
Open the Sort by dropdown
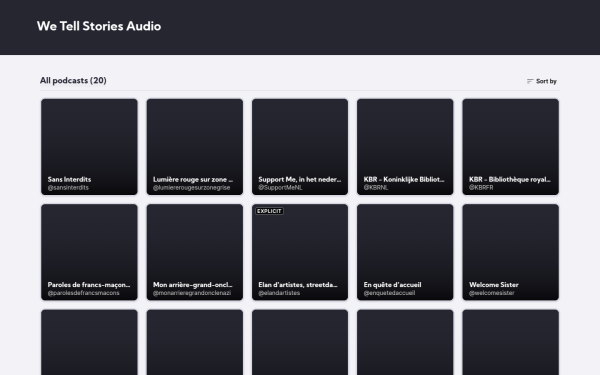click(541, 81)
